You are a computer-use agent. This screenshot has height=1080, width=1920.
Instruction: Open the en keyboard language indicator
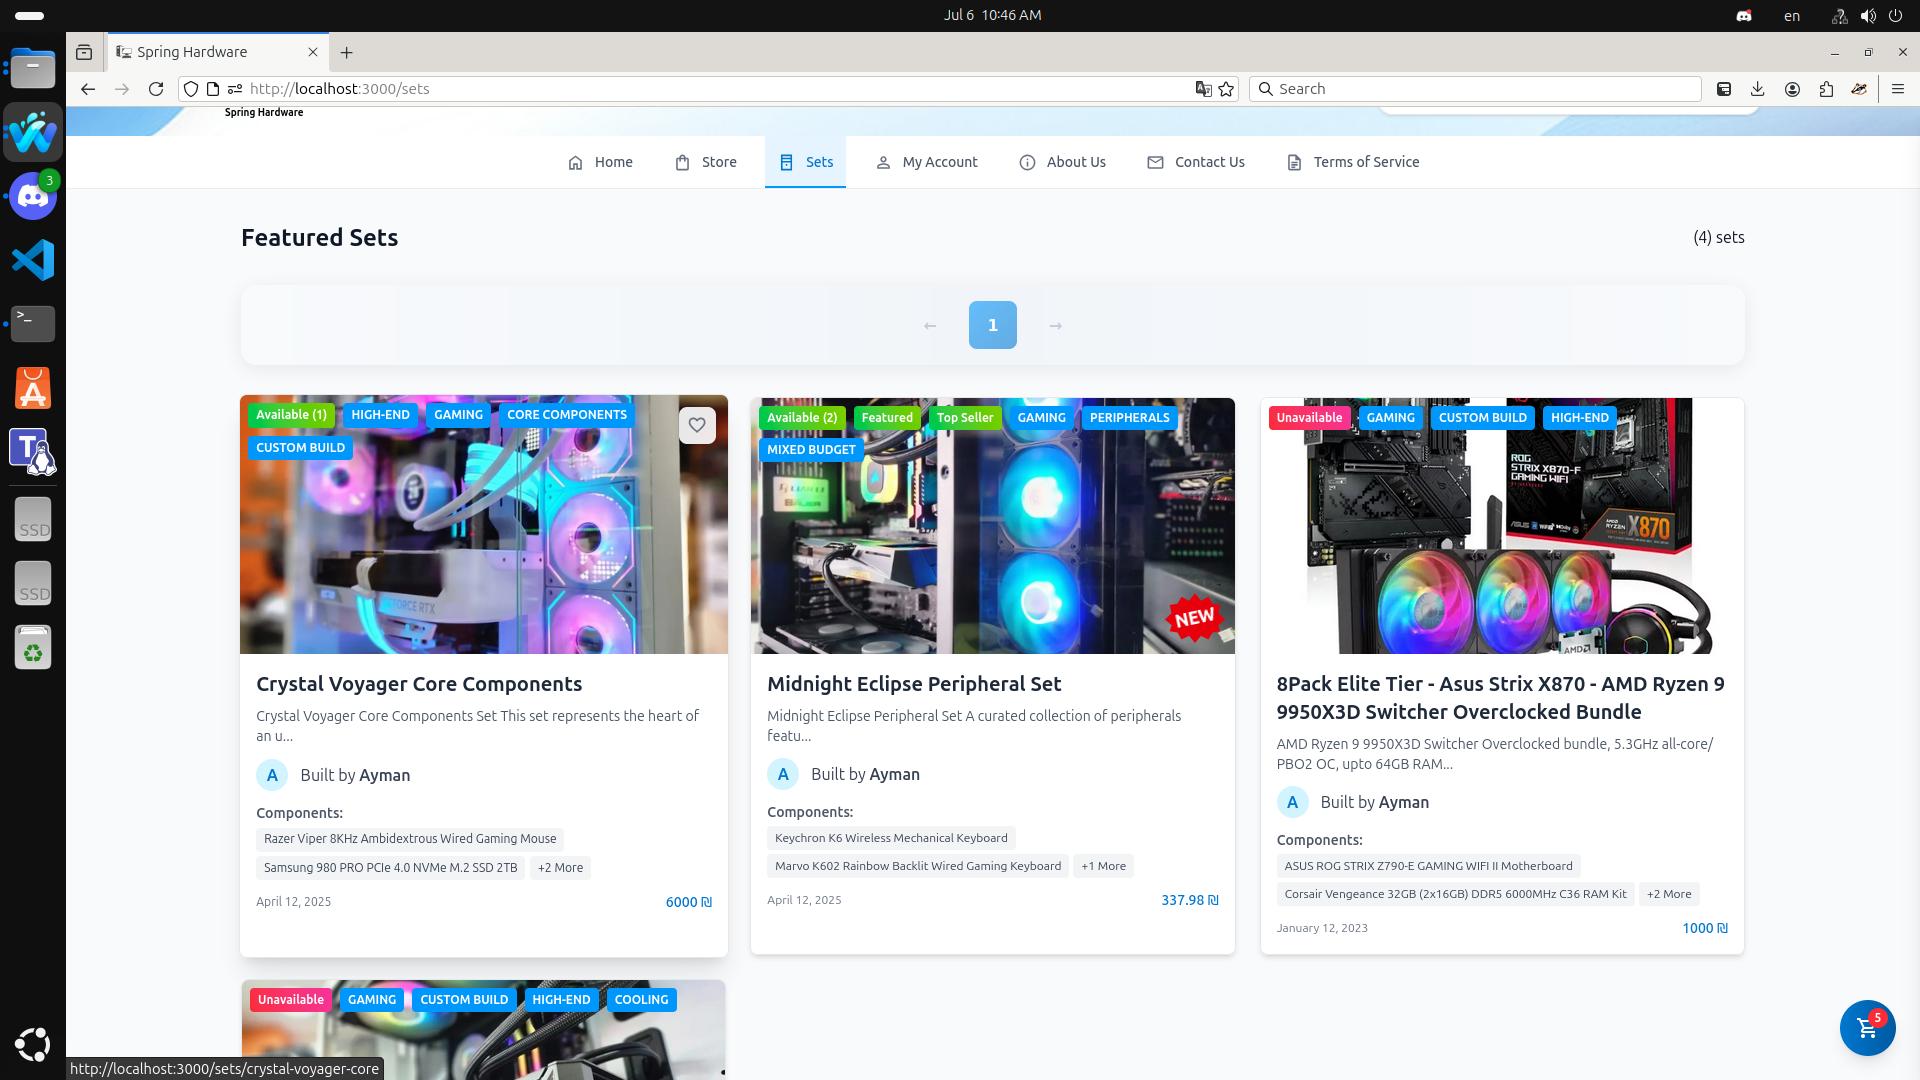tap(1792, 15)
